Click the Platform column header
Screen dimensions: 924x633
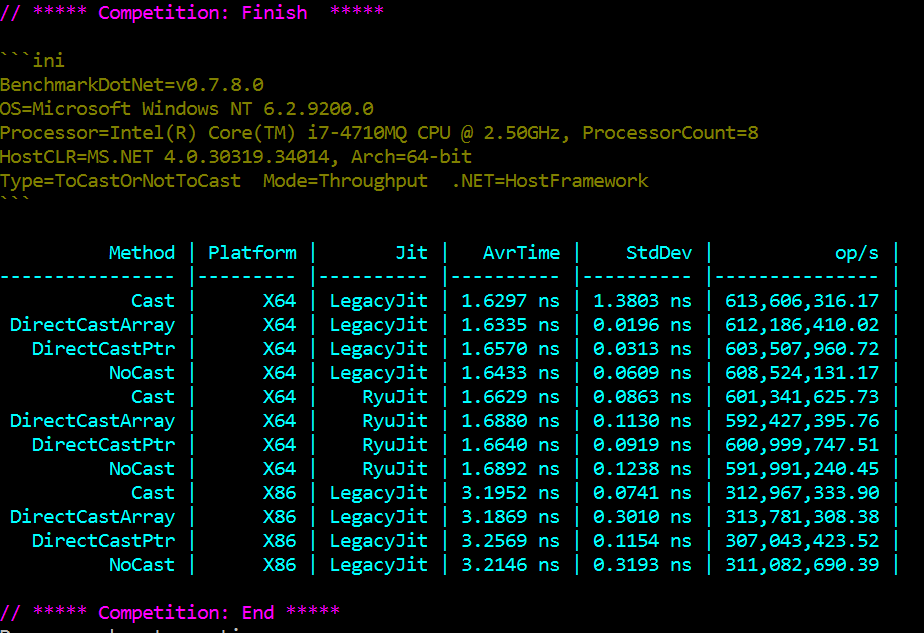(x=252, y=253)
